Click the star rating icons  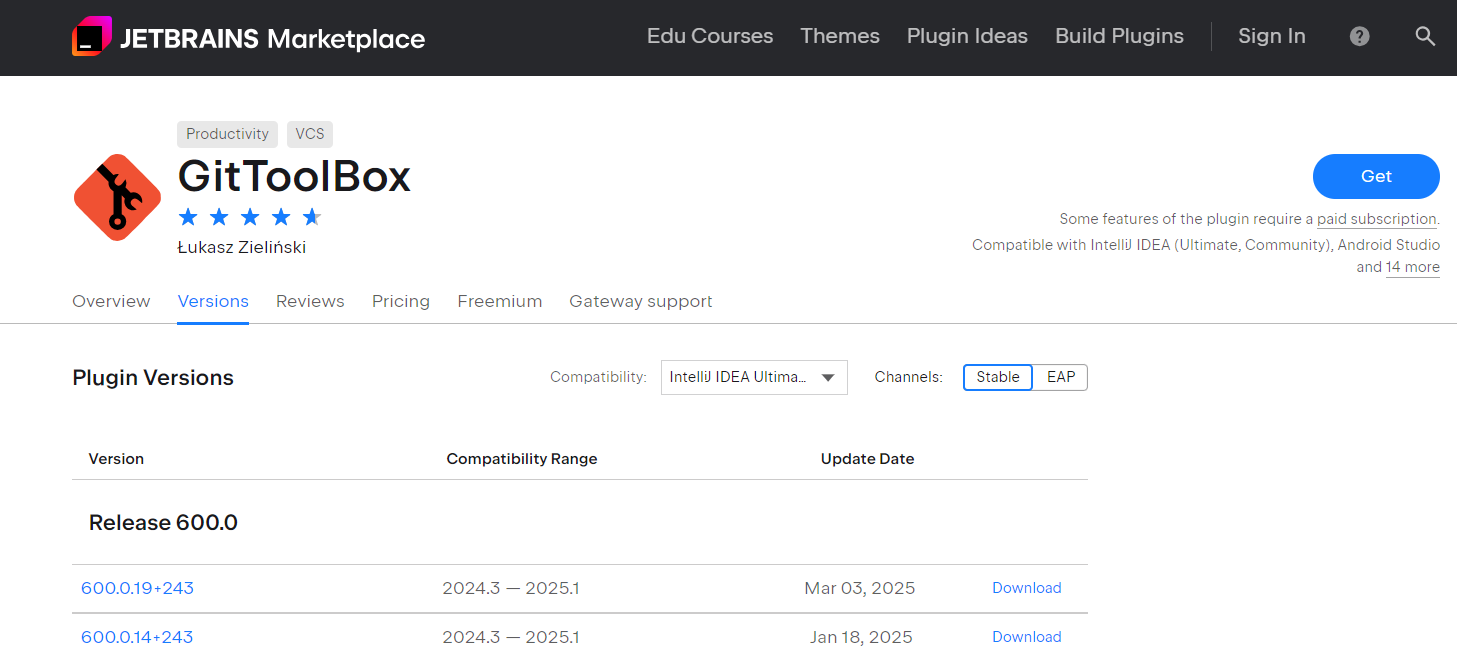(249, 217)
